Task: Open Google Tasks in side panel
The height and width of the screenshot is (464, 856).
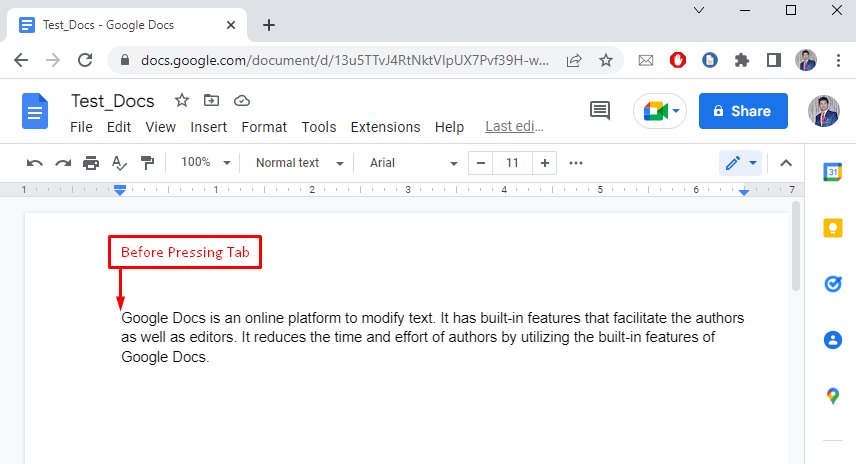Action: pos(833,284)
